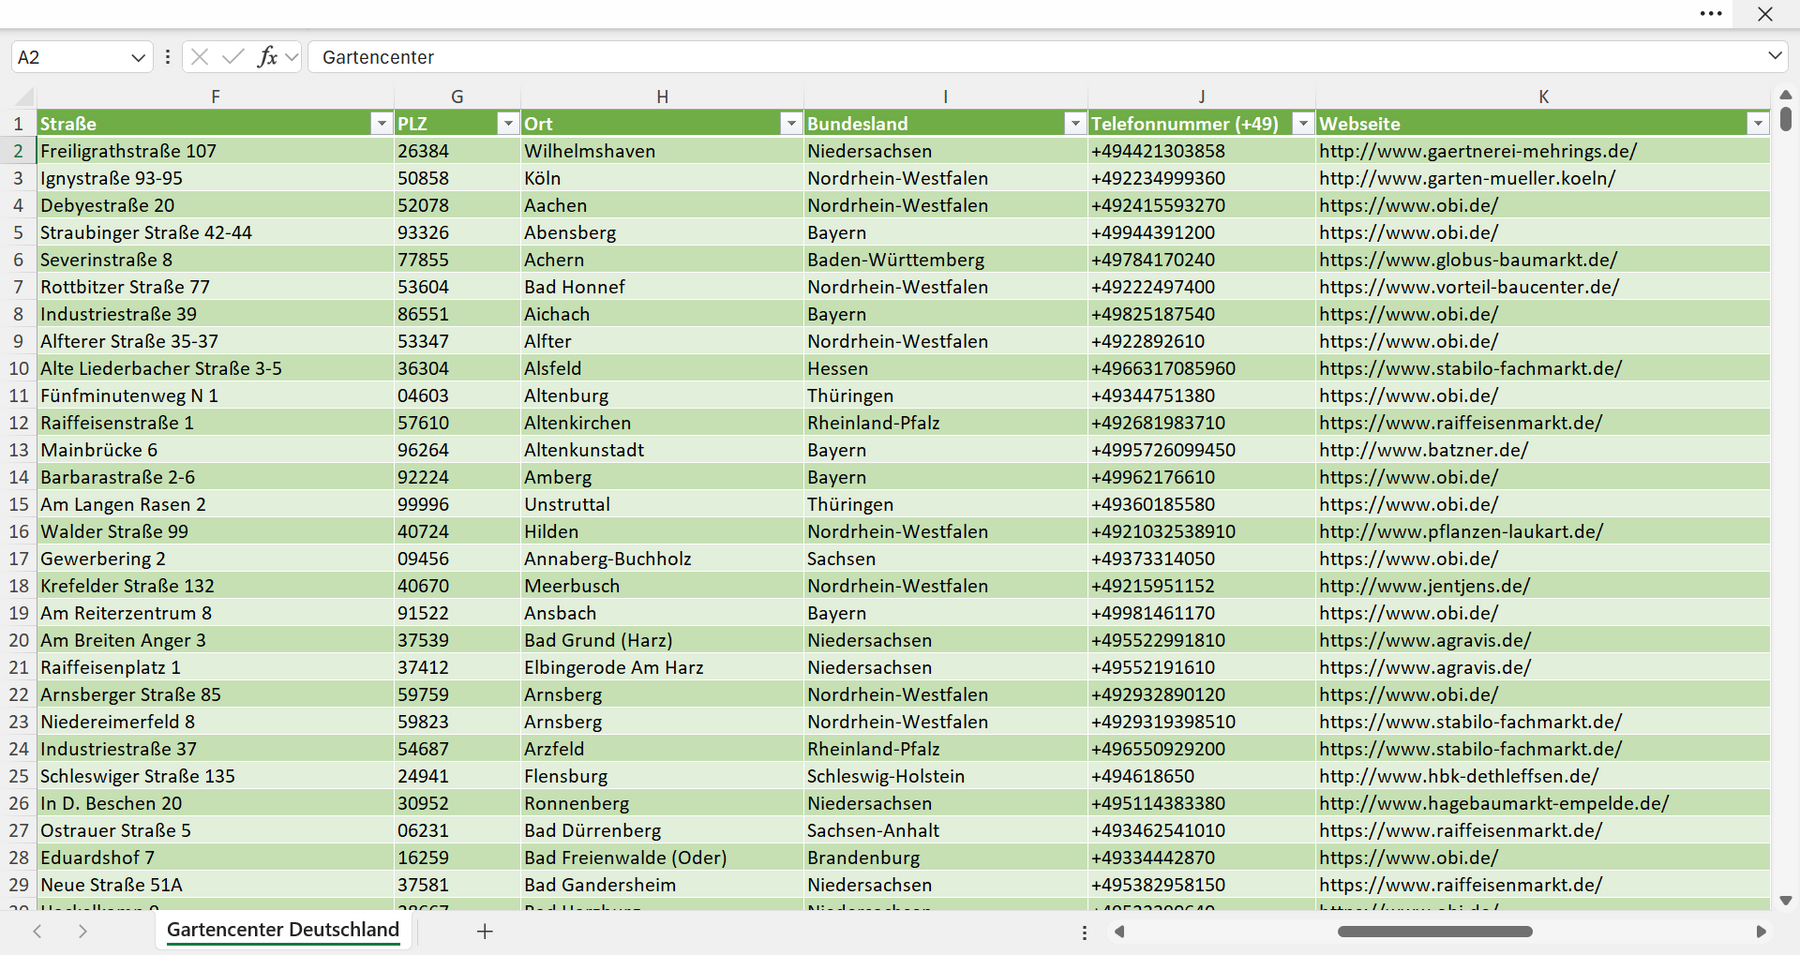Open the gaertnerei-mehrings.de website link
The image size is (1800, 955).
click(1477, 151)
